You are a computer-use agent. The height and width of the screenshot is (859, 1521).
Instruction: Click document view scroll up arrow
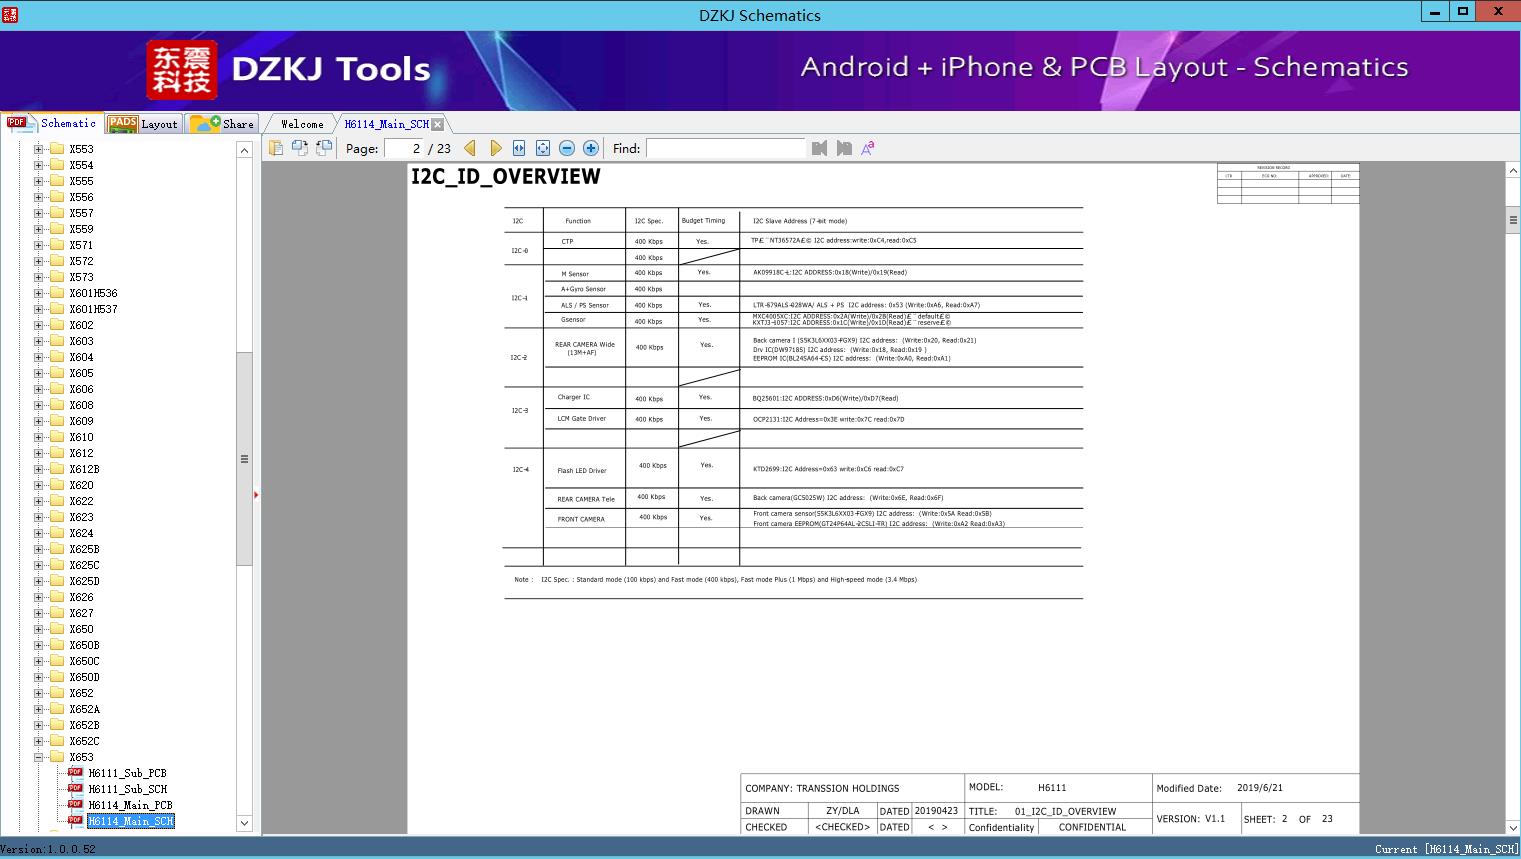[x=1513, y=171]
